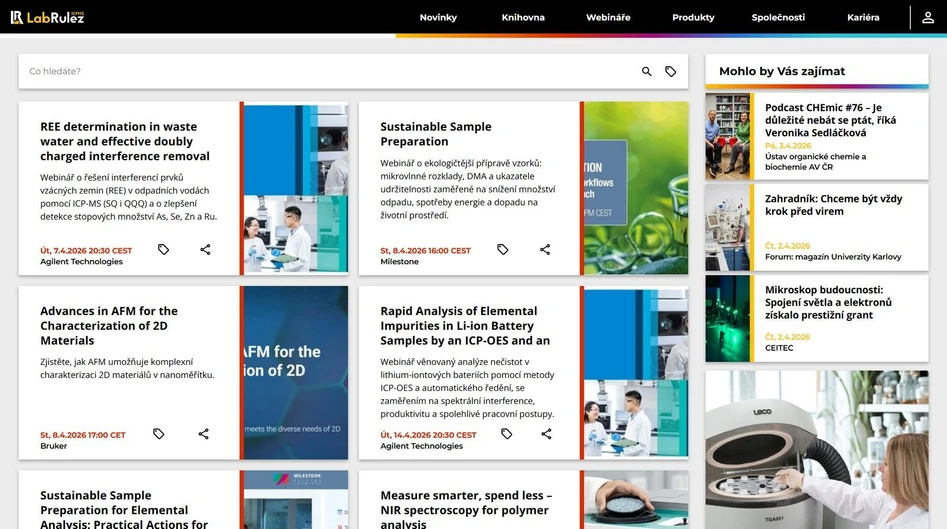This screenshot has height=529, width=947.
Task: Click tag icon on REE determination webinar
Action: tap(164, 249)
